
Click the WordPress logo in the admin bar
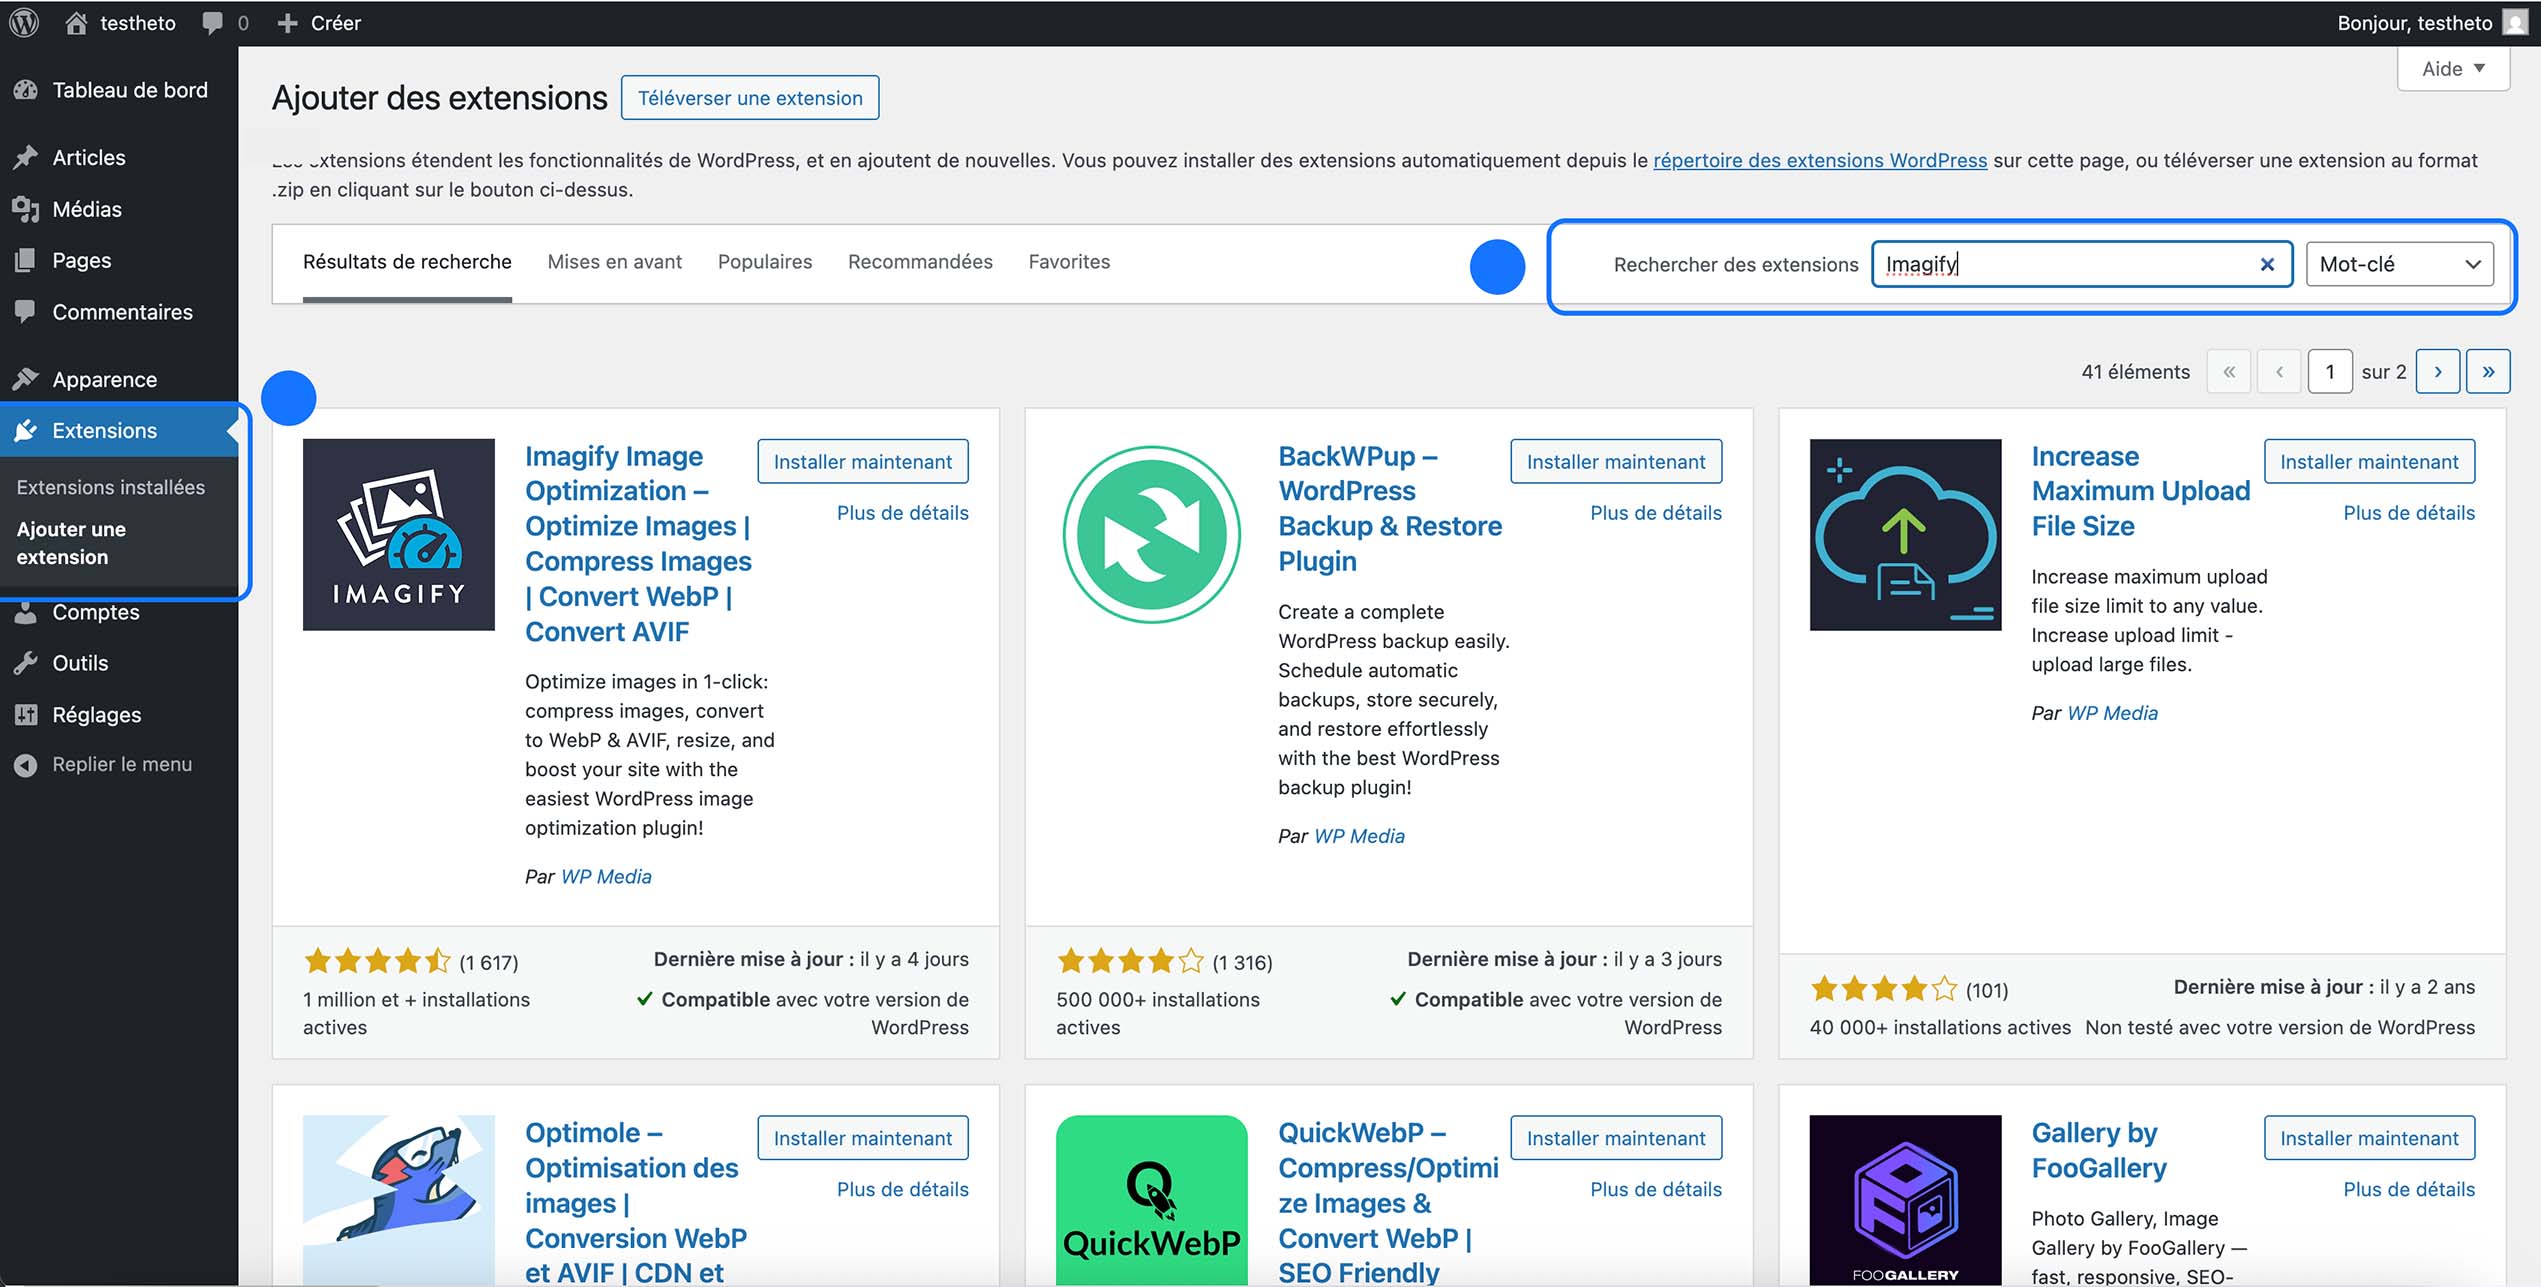[23, 22]
